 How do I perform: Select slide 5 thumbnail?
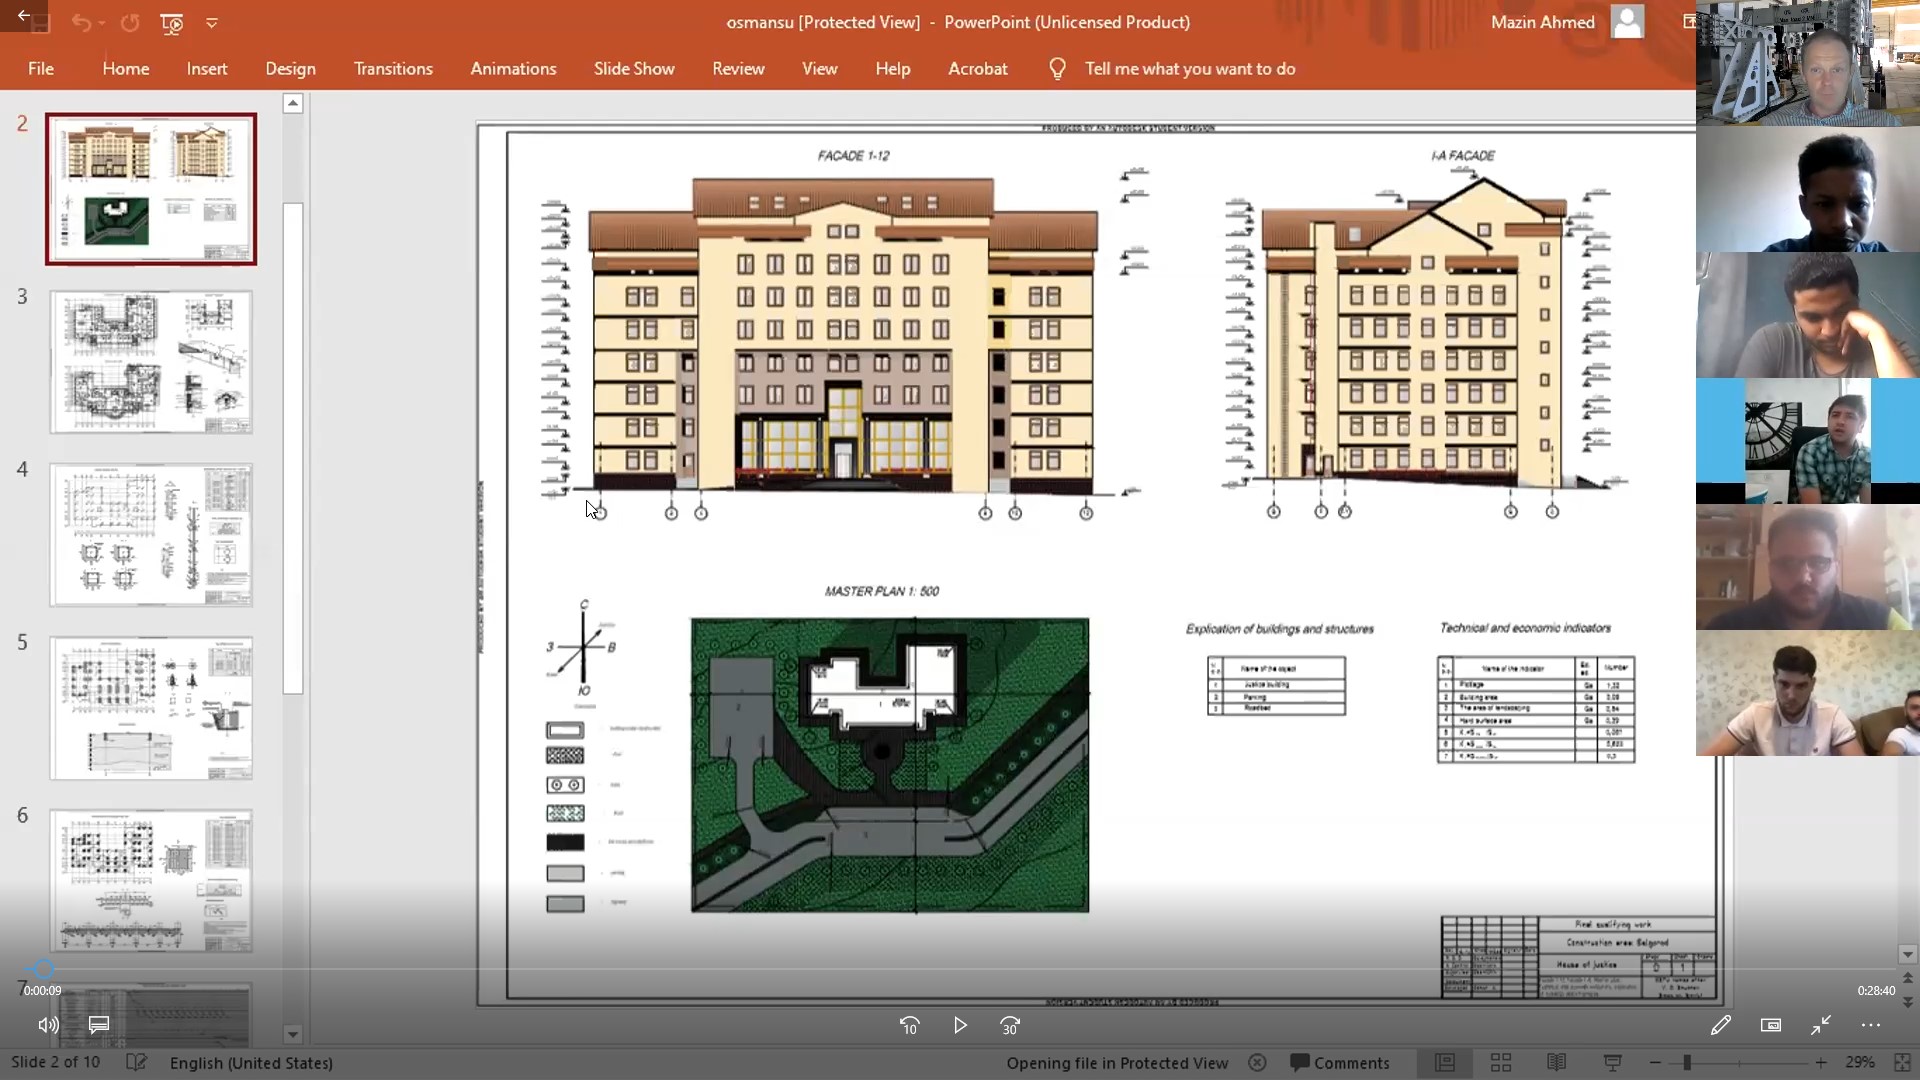[x=151, y=708]
